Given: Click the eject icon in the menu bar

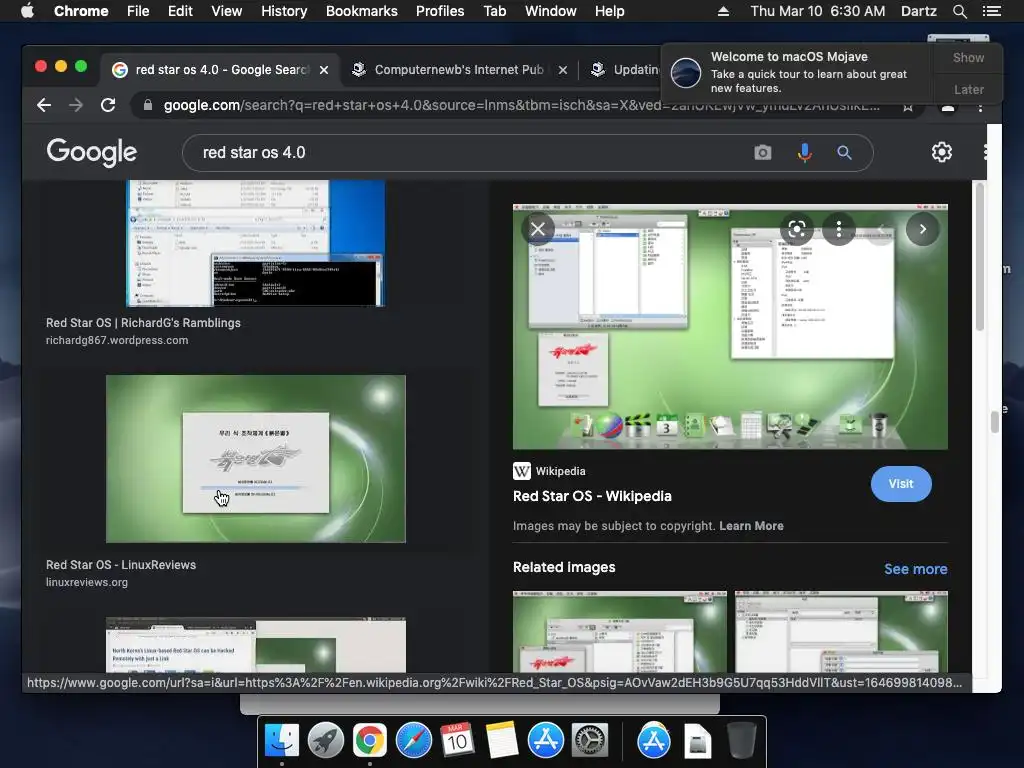Looking at the screenshot, I should [724, 11].
